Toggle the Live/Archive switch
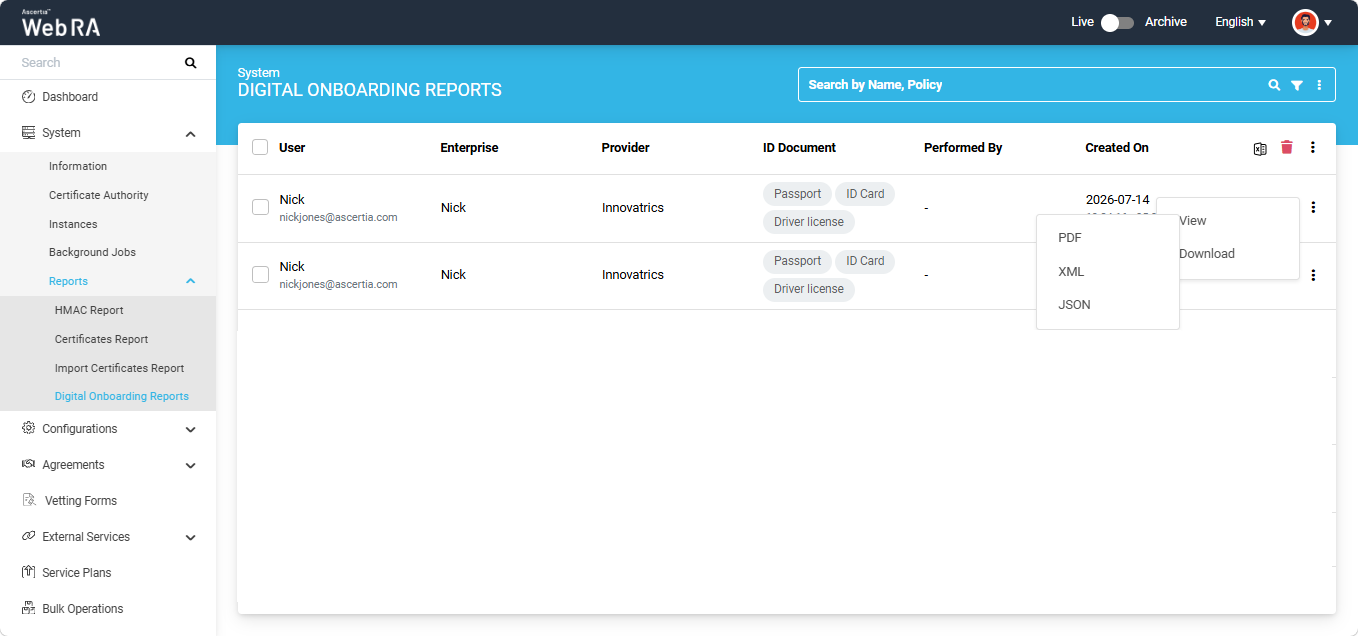 tap(1117, 22)
